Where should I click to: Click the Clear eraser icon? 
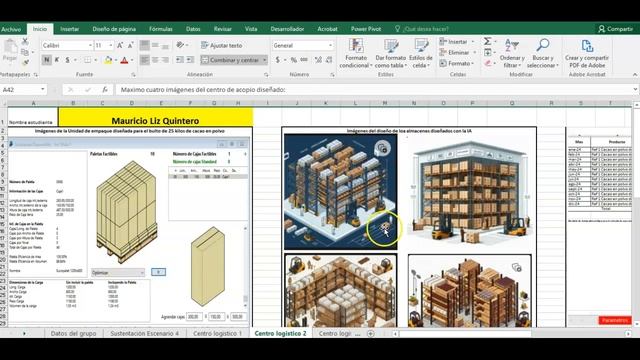point(488,63)
